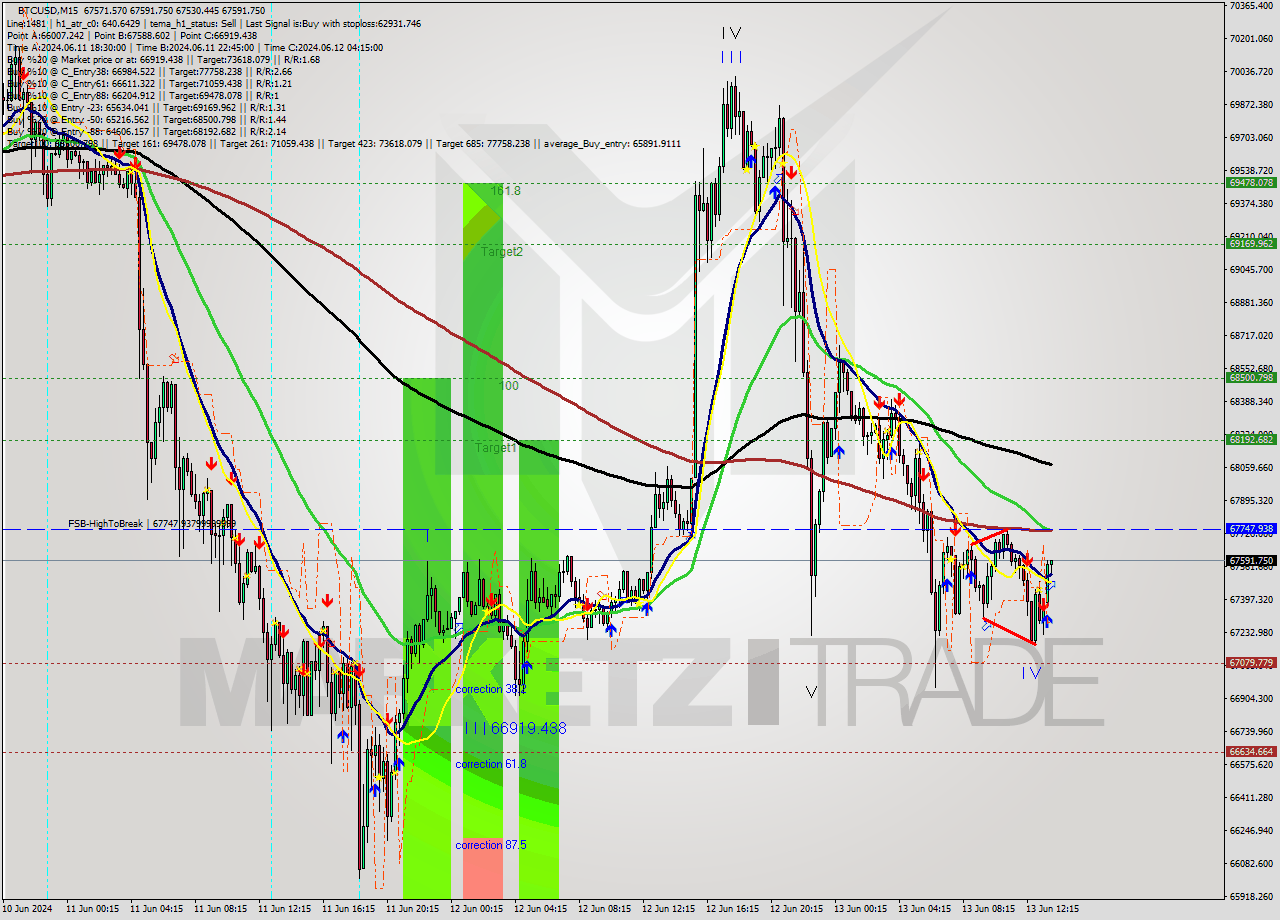Click the 11 Jun 12:15 time label

click(x=284, y=910)
